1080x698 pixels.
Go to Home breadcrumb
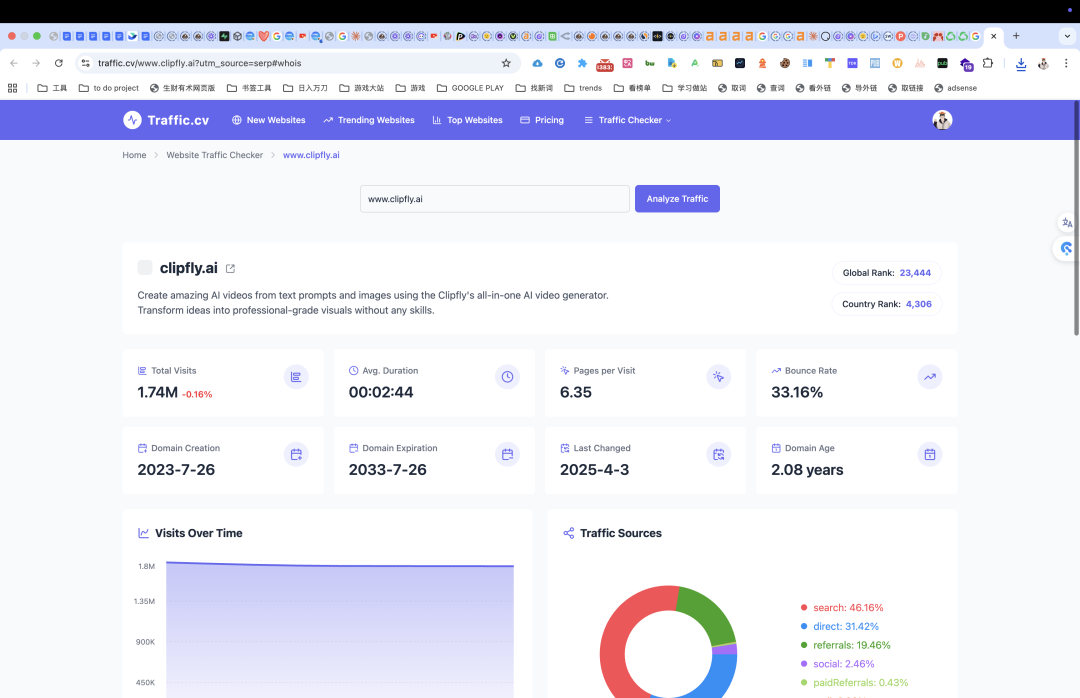134,155
